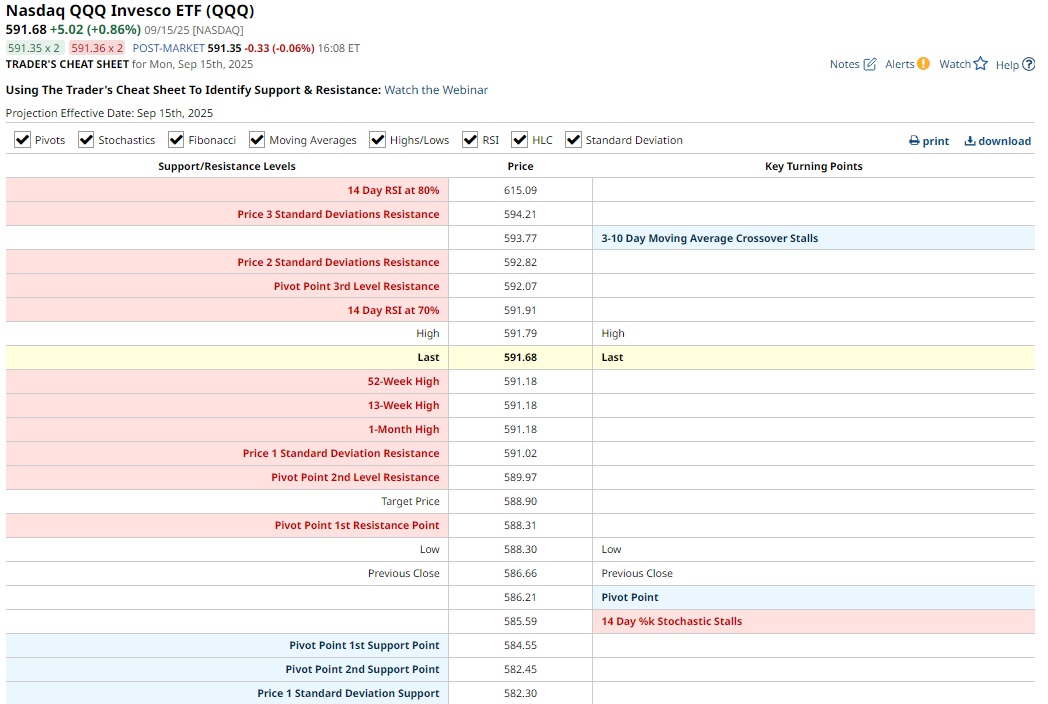Click the price 586.21
Screen dimensions: 1048x704
pos(521,598)
